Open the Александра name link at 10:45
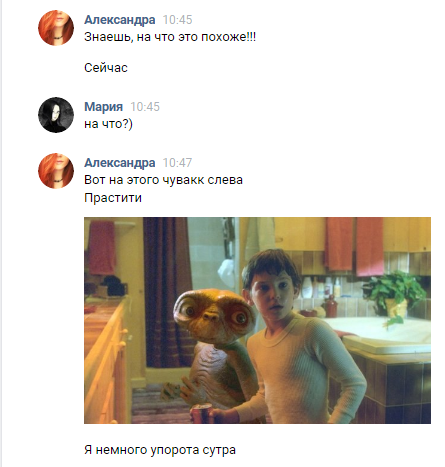Screen dimensions: 445x467 [x=119, y=20]
